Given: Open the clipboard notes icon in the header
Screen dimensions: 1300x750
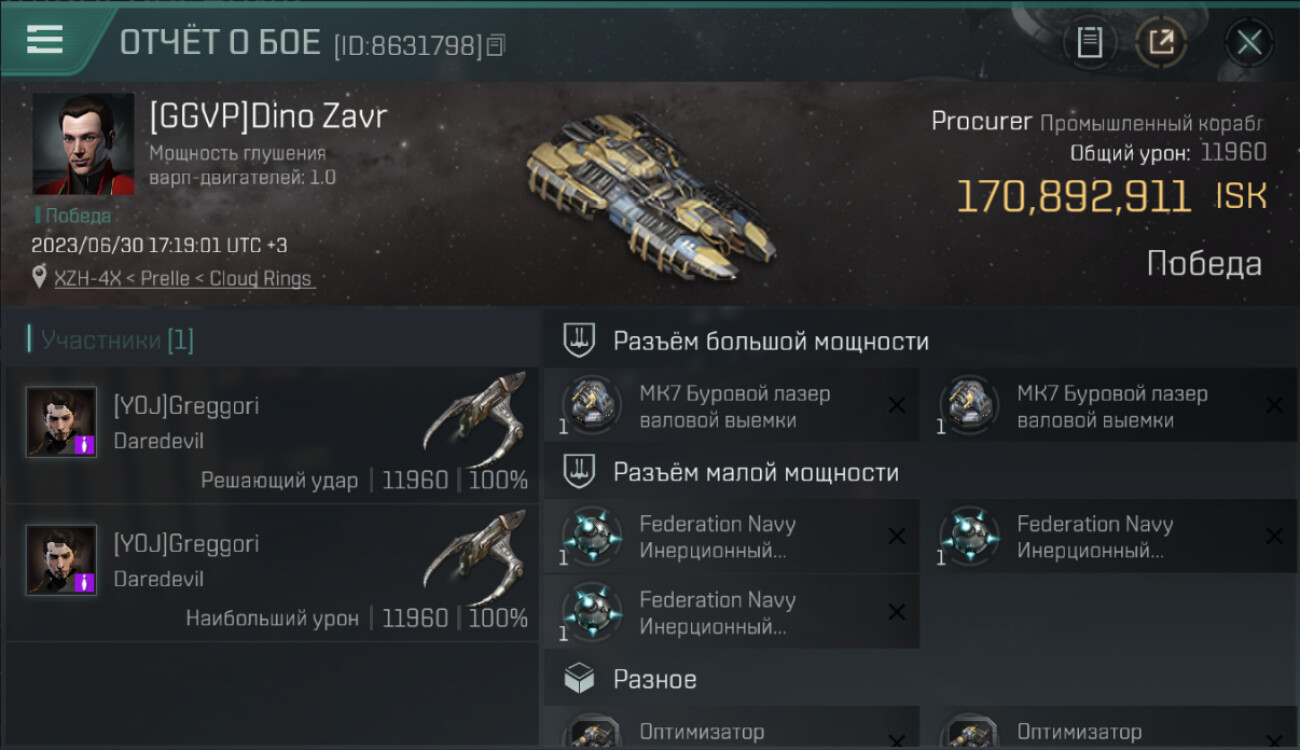Looking at the screenshot, I should tap(1089, 42).
